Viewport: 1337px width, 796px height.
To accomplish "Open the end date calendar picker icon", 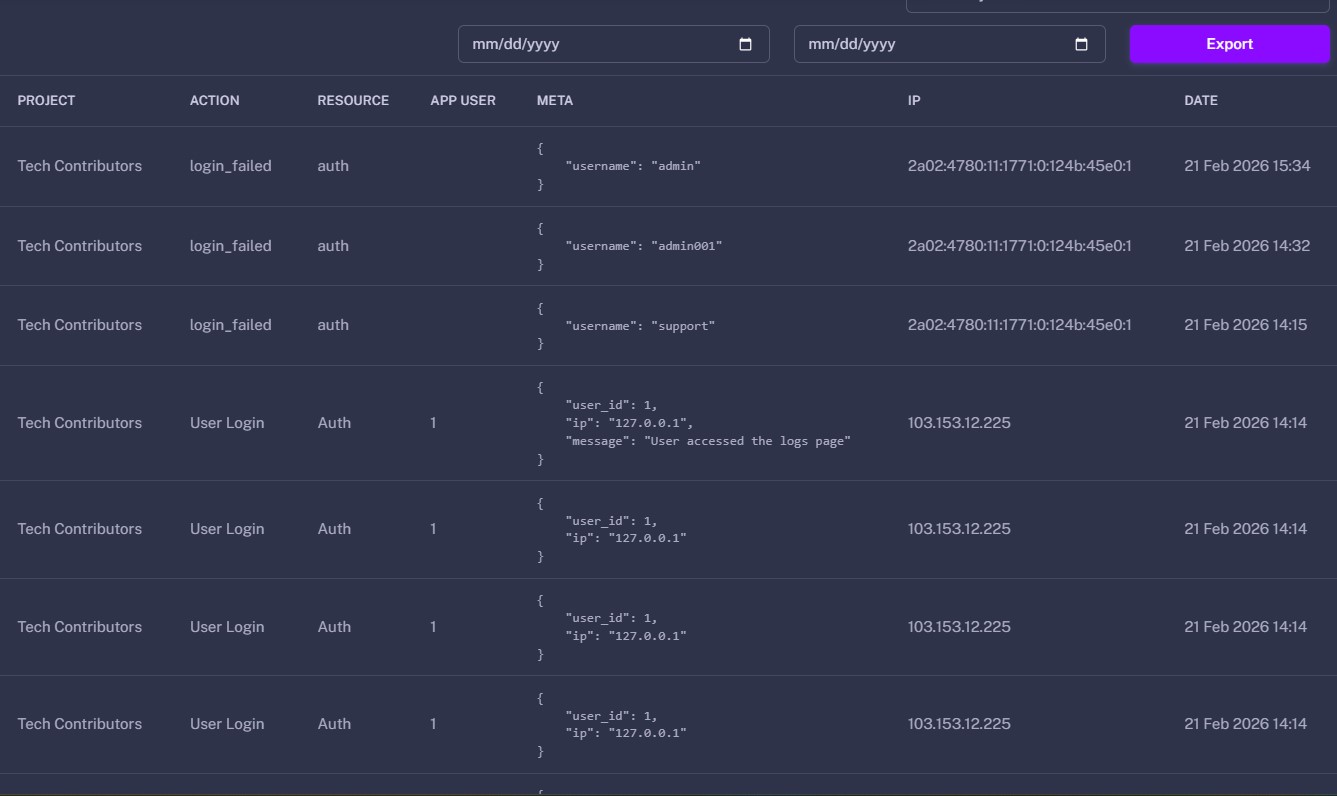I will click(x=1081, y=43).
